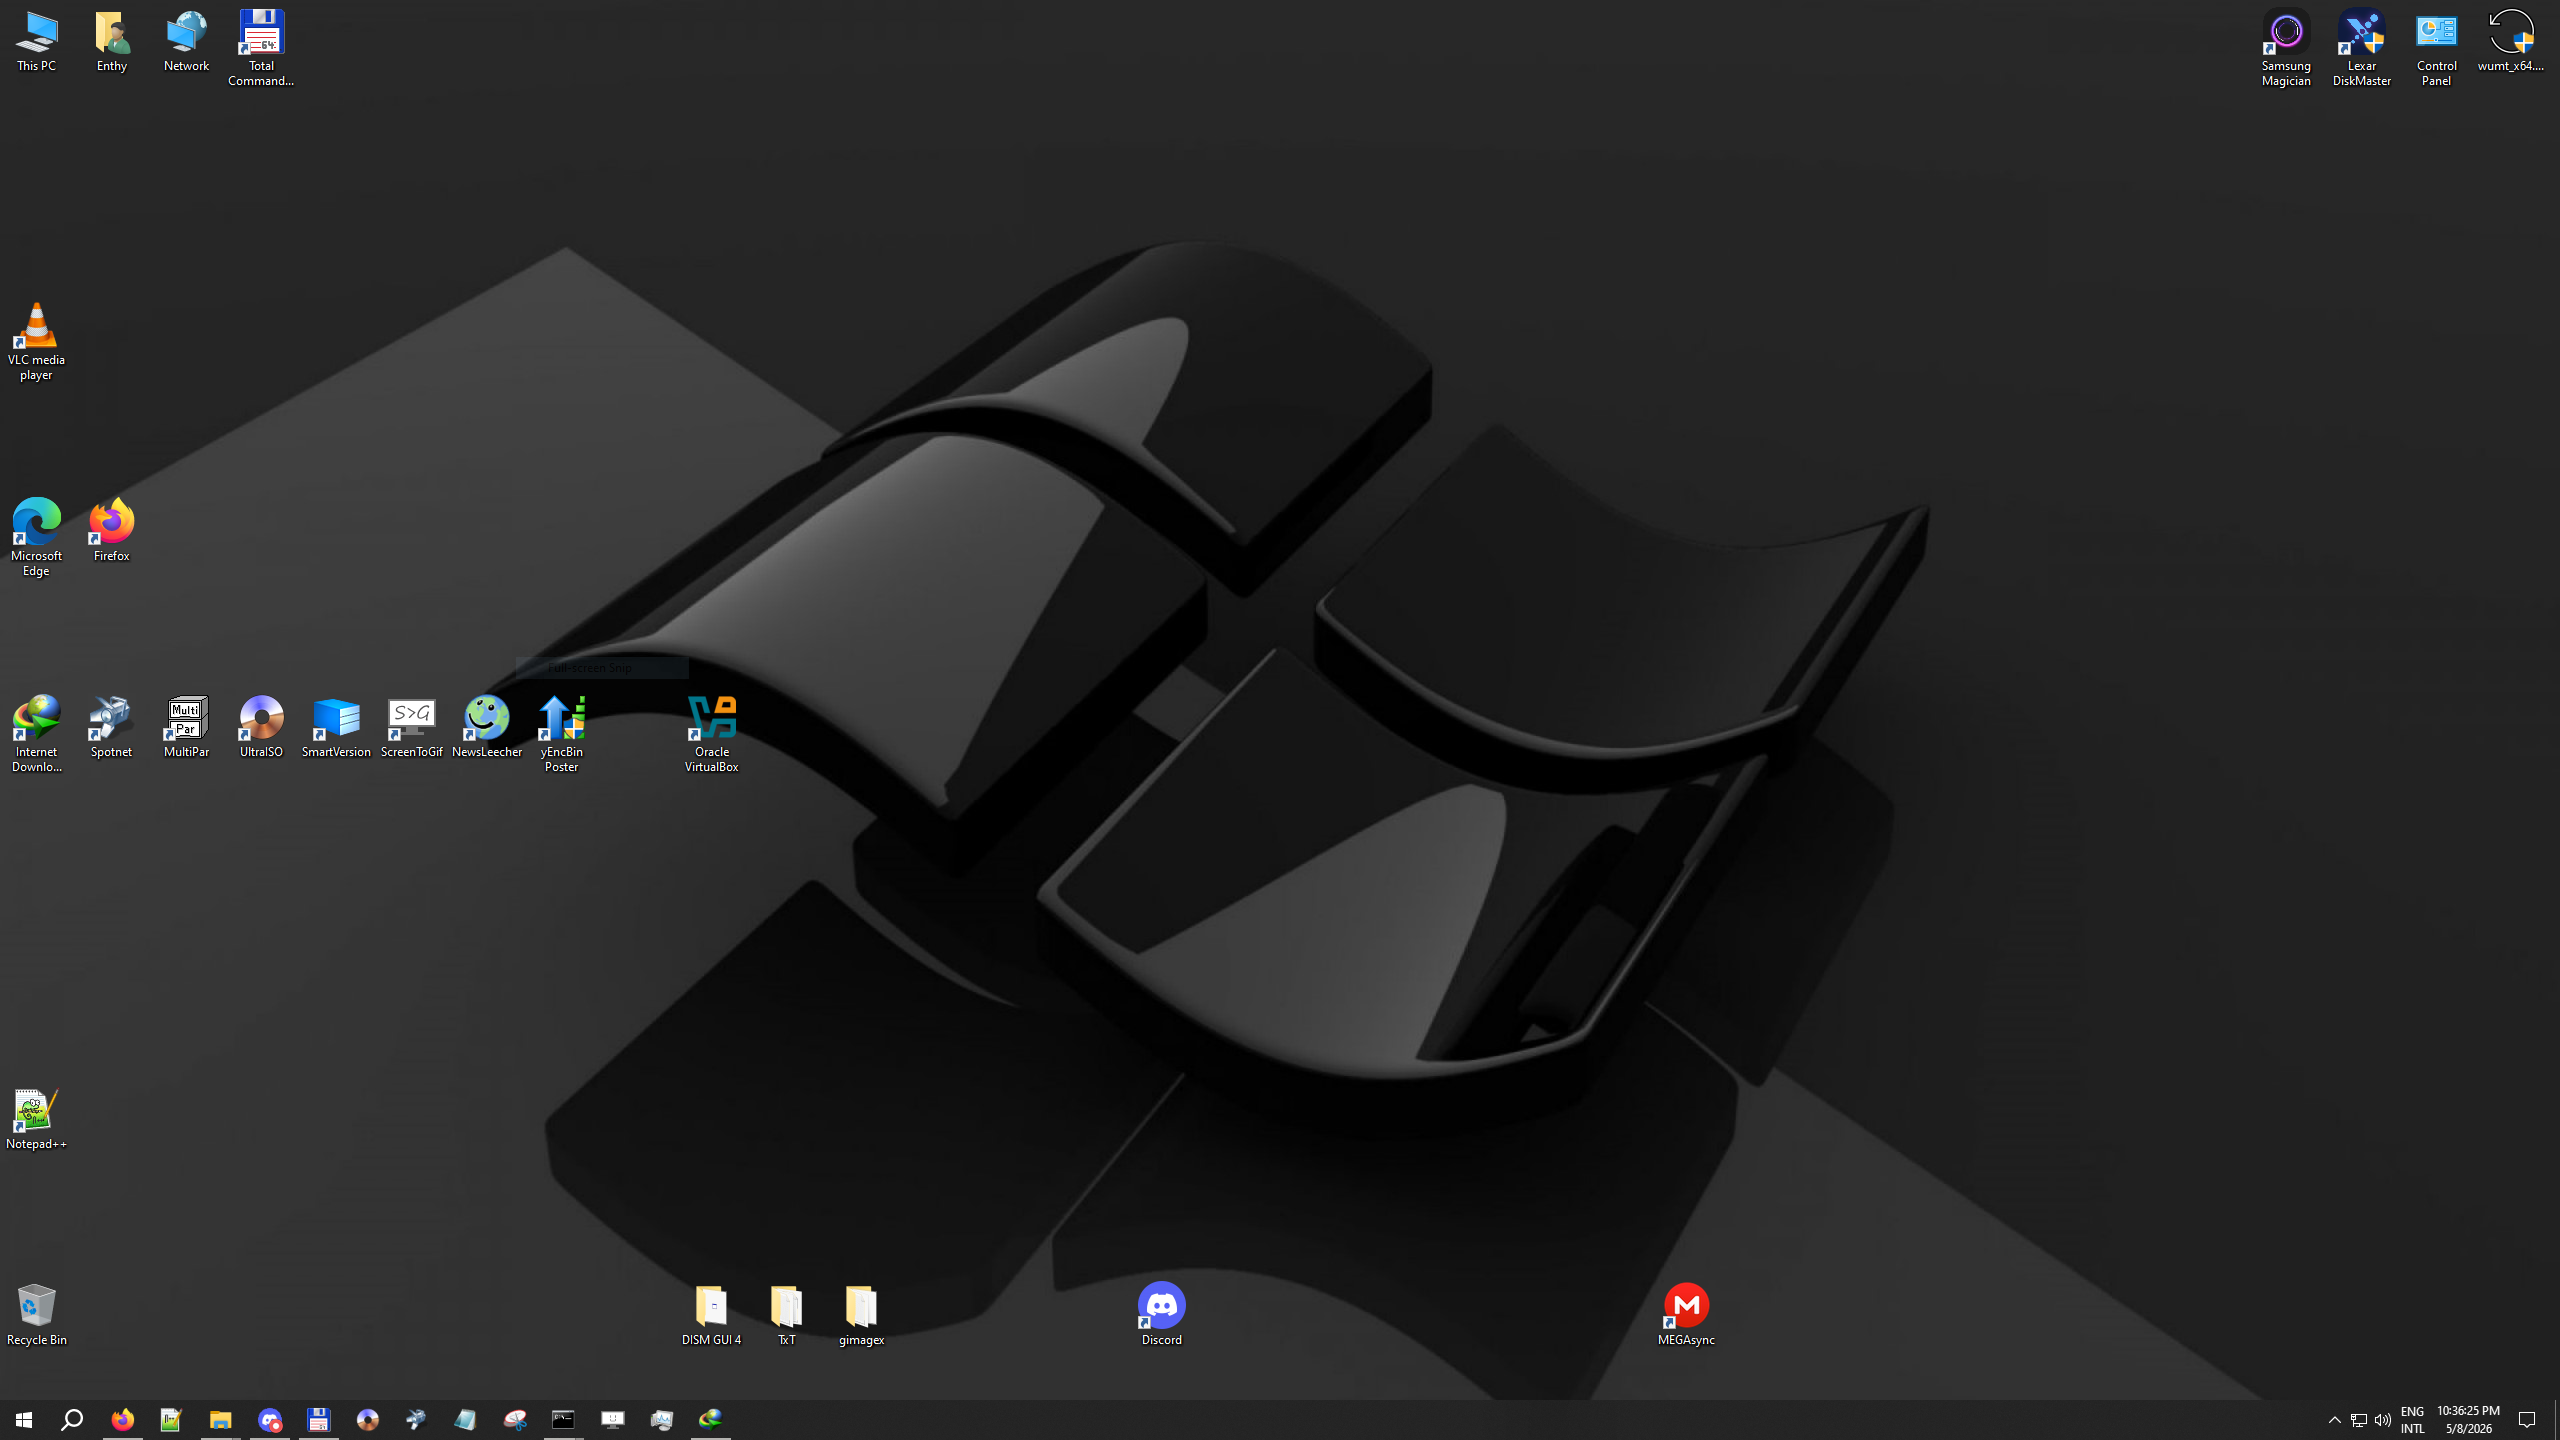Select the Control Panel desktop icon
This screenshot has height=1440, width=2560.
pyautogui.click(x=2436, y=49)
